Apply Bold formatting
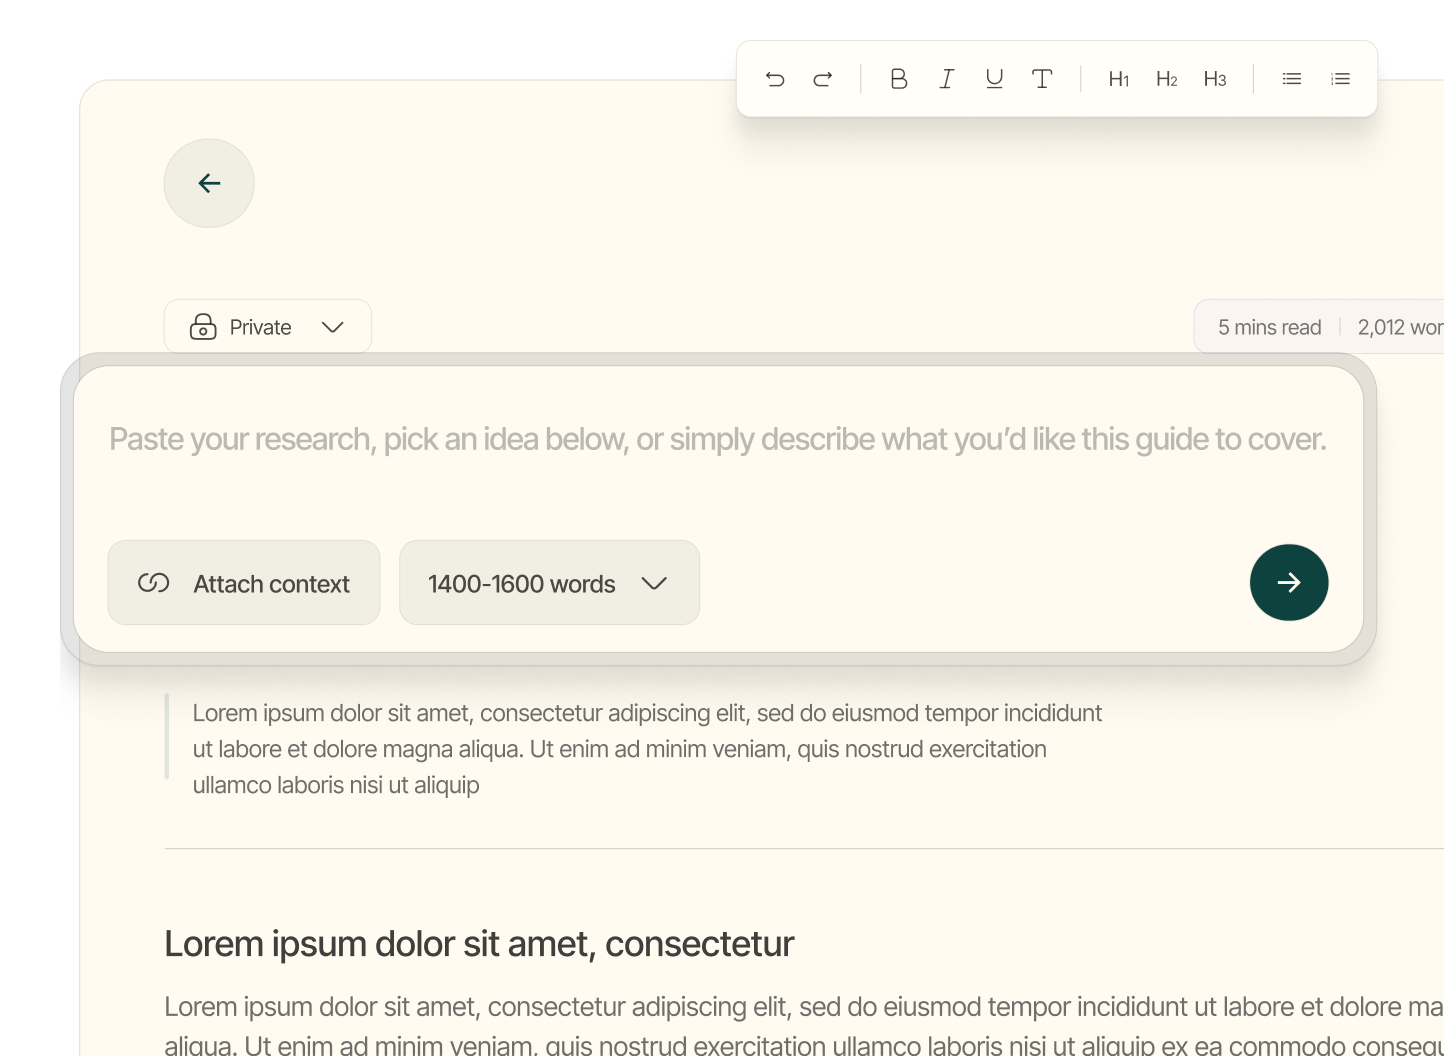 898,78
